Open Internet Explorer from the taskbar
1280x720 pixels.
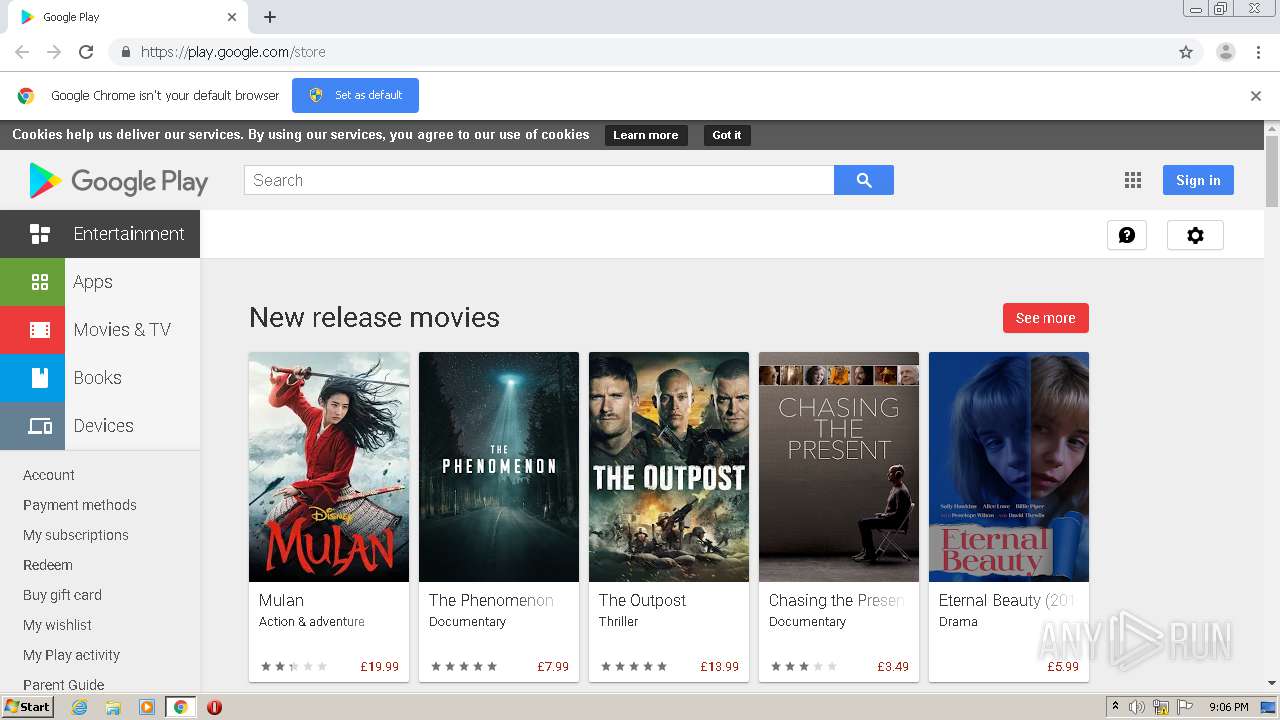pos(79,707)
